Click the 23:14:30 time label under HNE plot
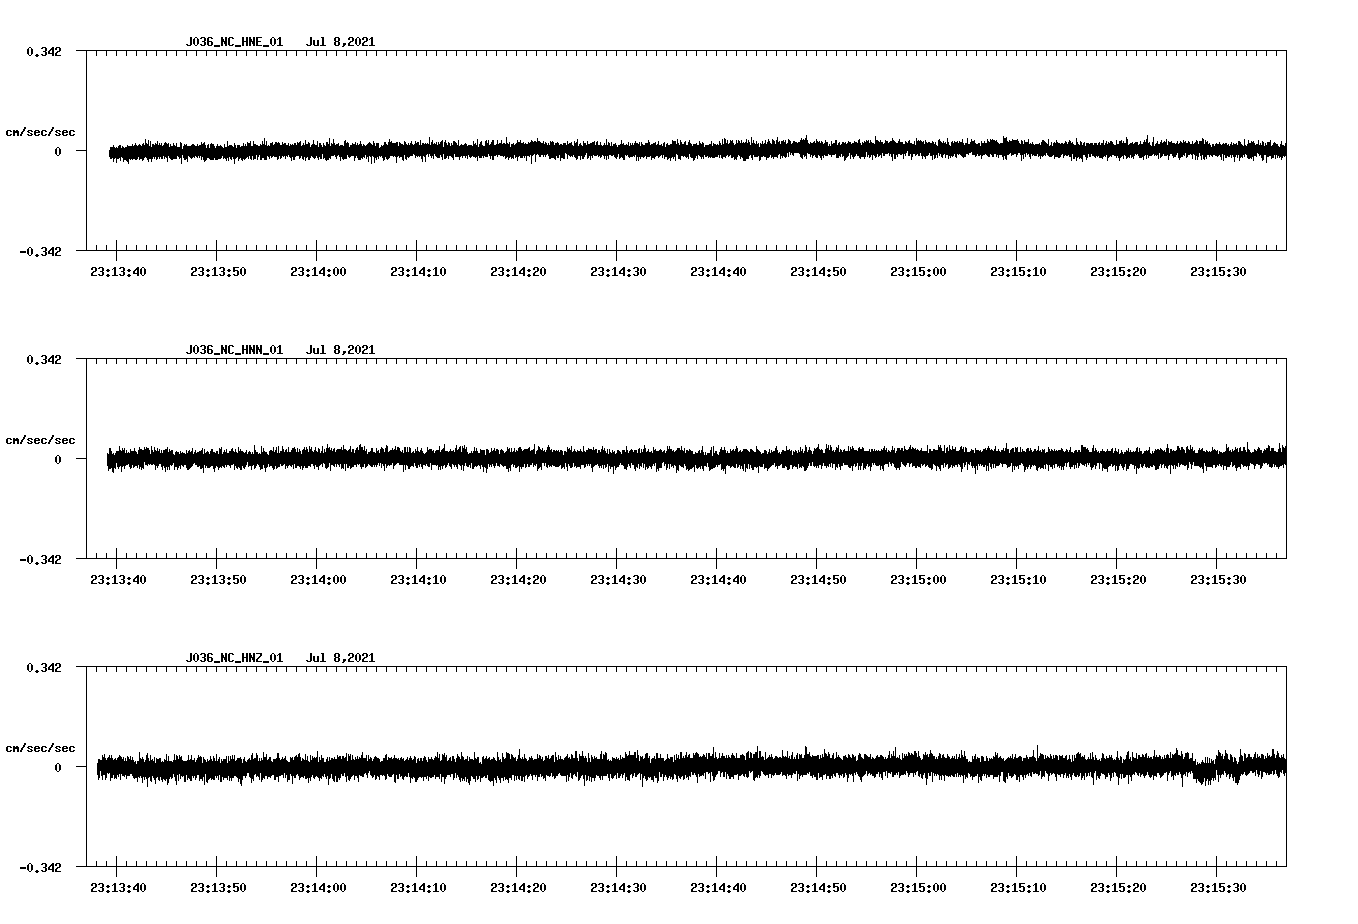1358x924 pixels. [x=618, y=272]
